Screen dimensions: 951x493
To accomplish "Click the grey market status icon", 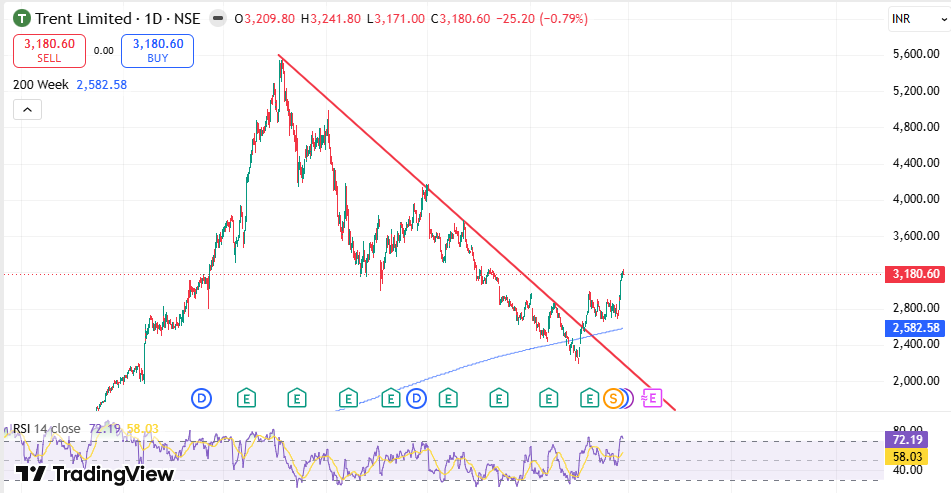I will 218,19.
